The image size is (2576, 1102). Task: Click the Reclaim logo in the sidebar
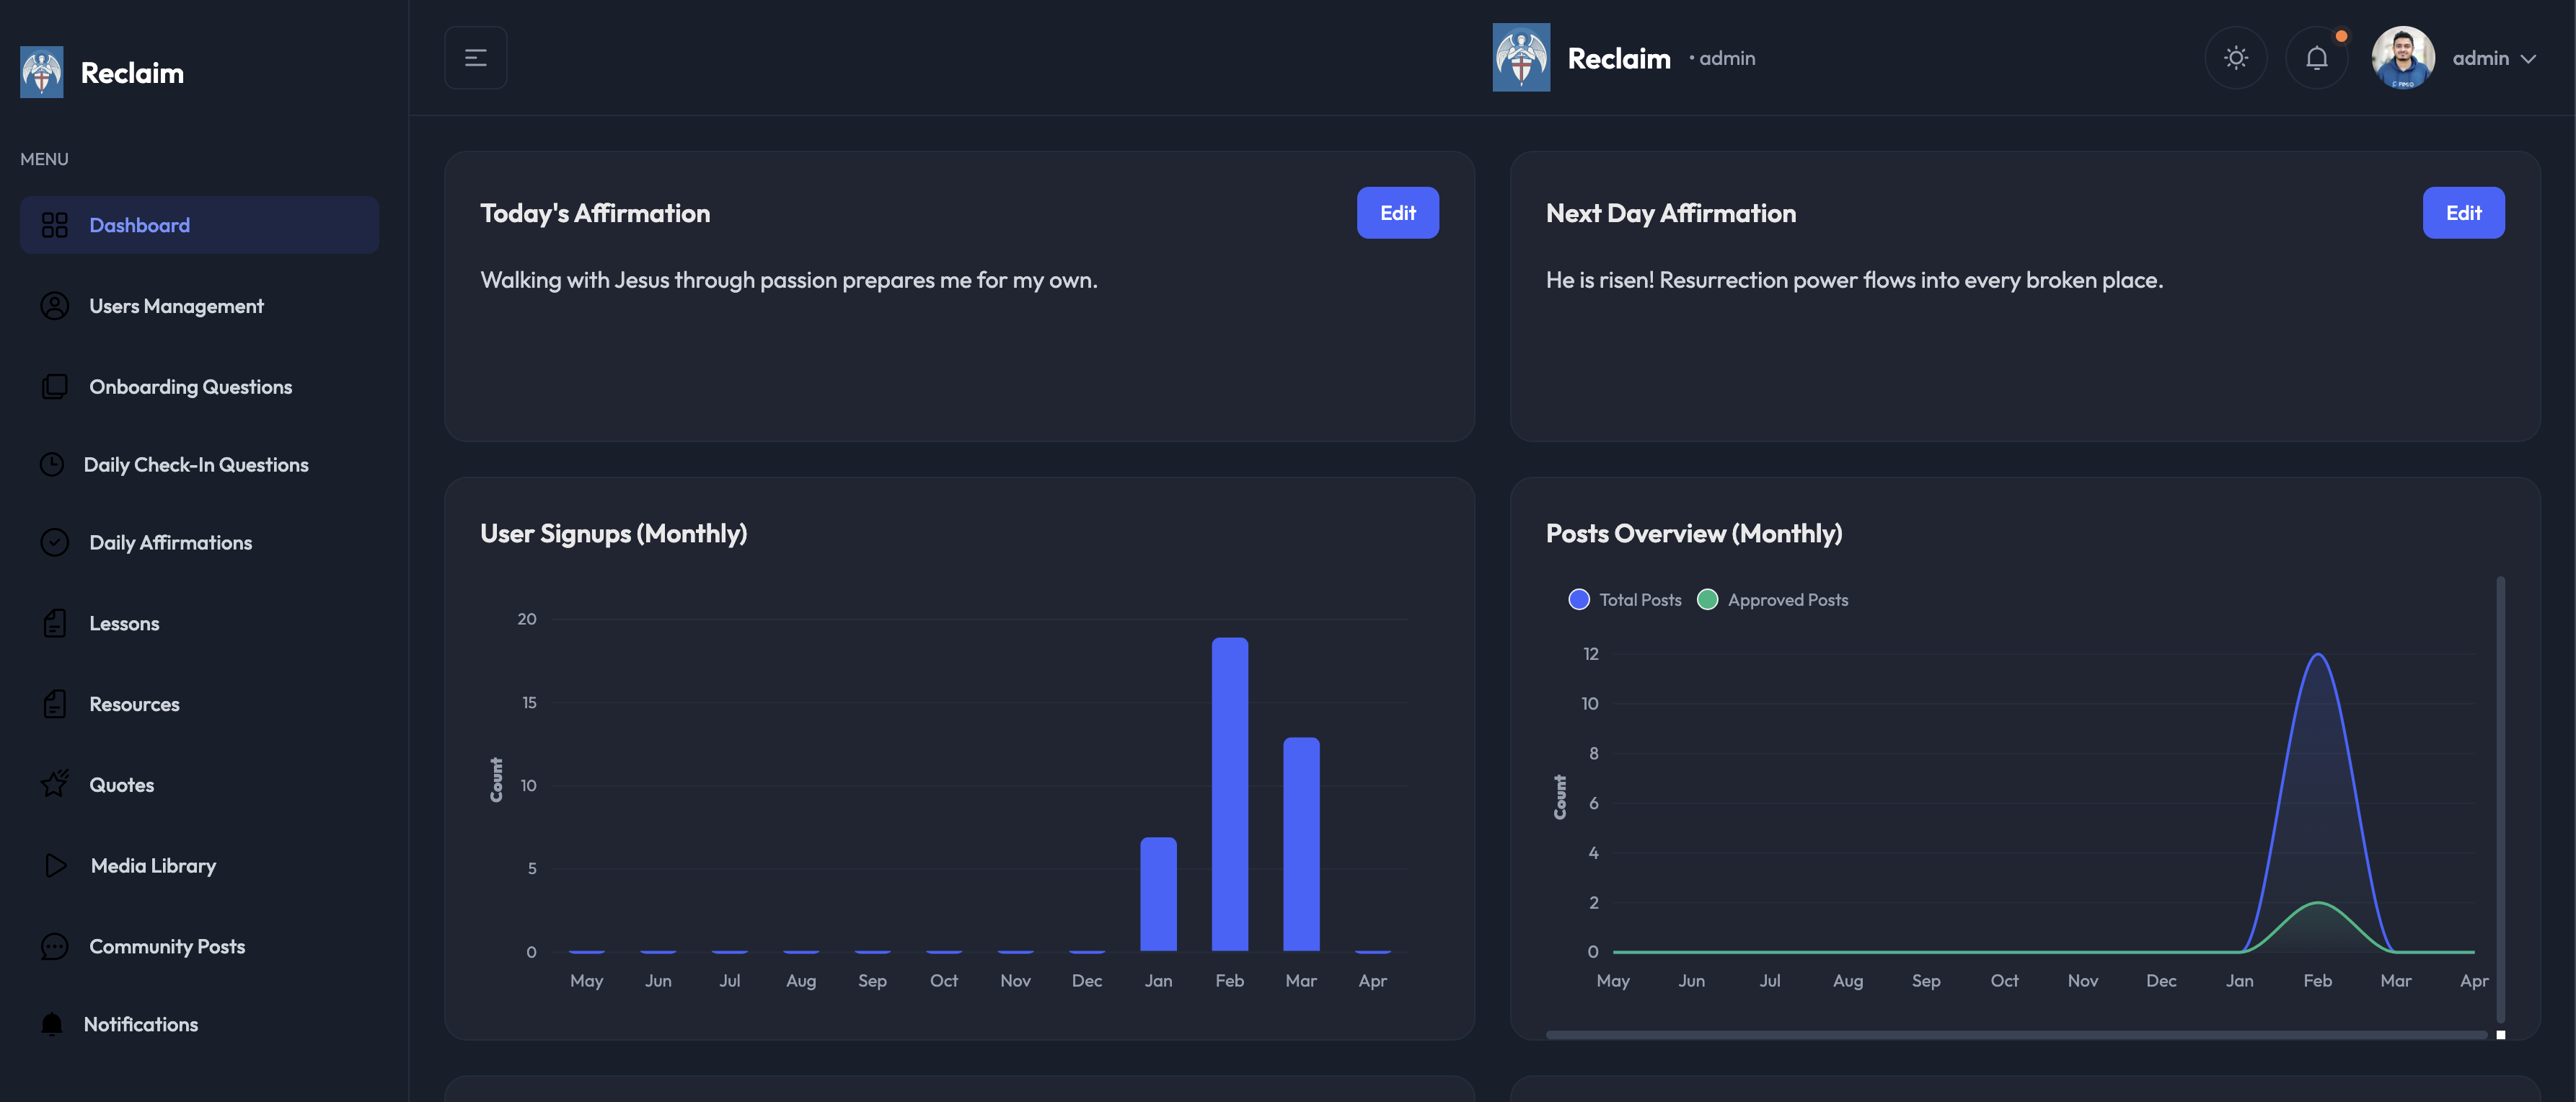41,72
